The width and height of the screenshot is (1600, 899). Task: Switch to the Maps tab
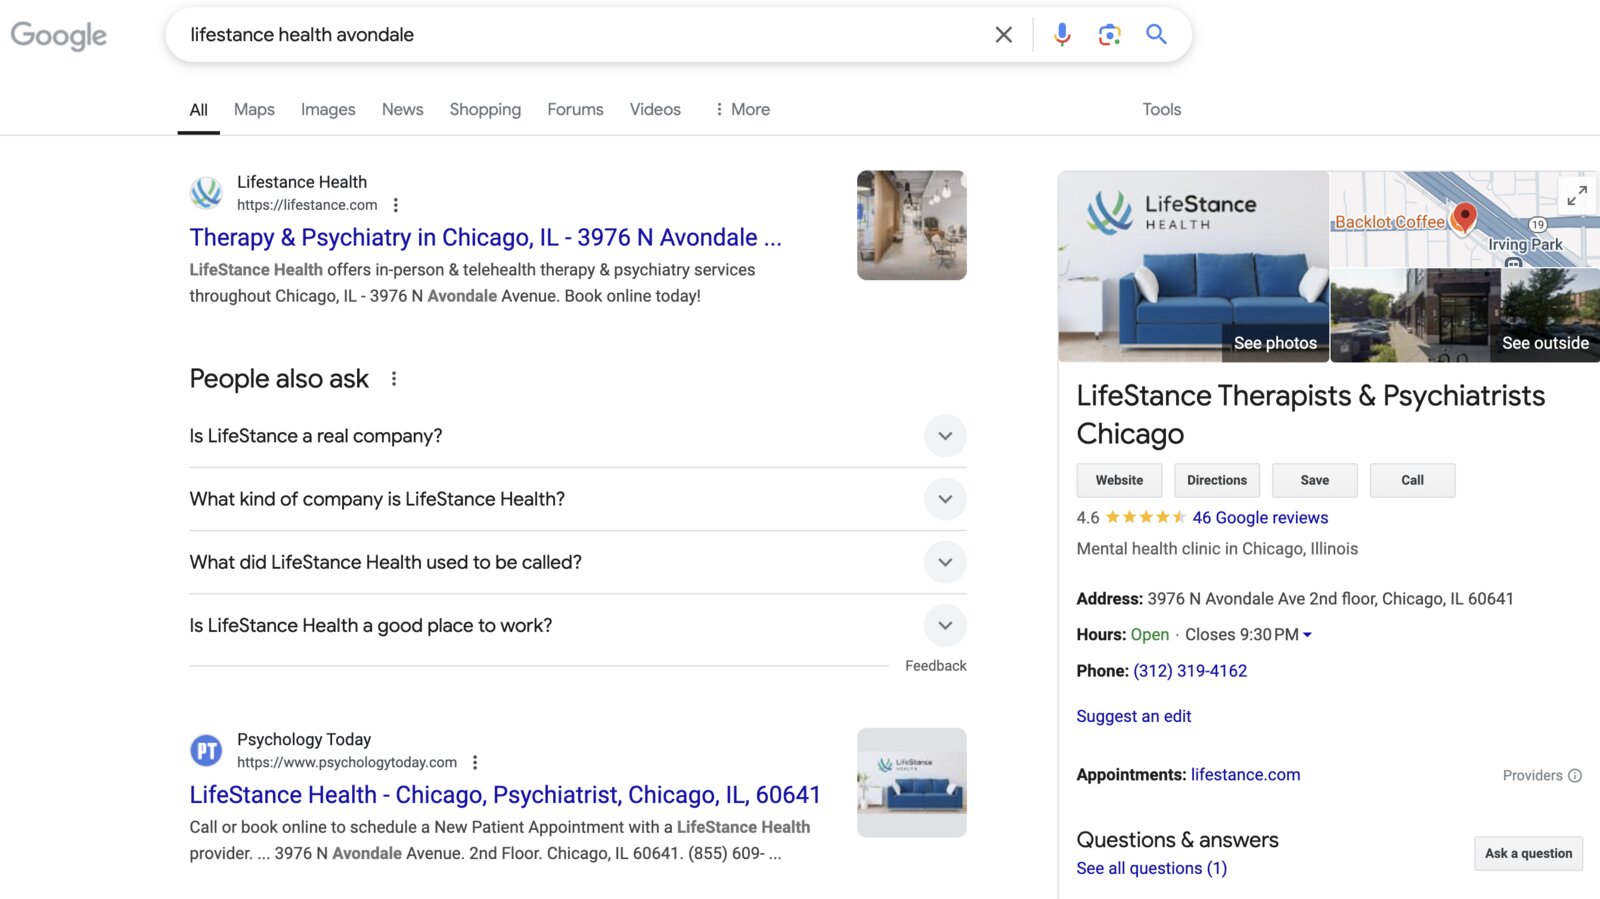click(254, 110)
